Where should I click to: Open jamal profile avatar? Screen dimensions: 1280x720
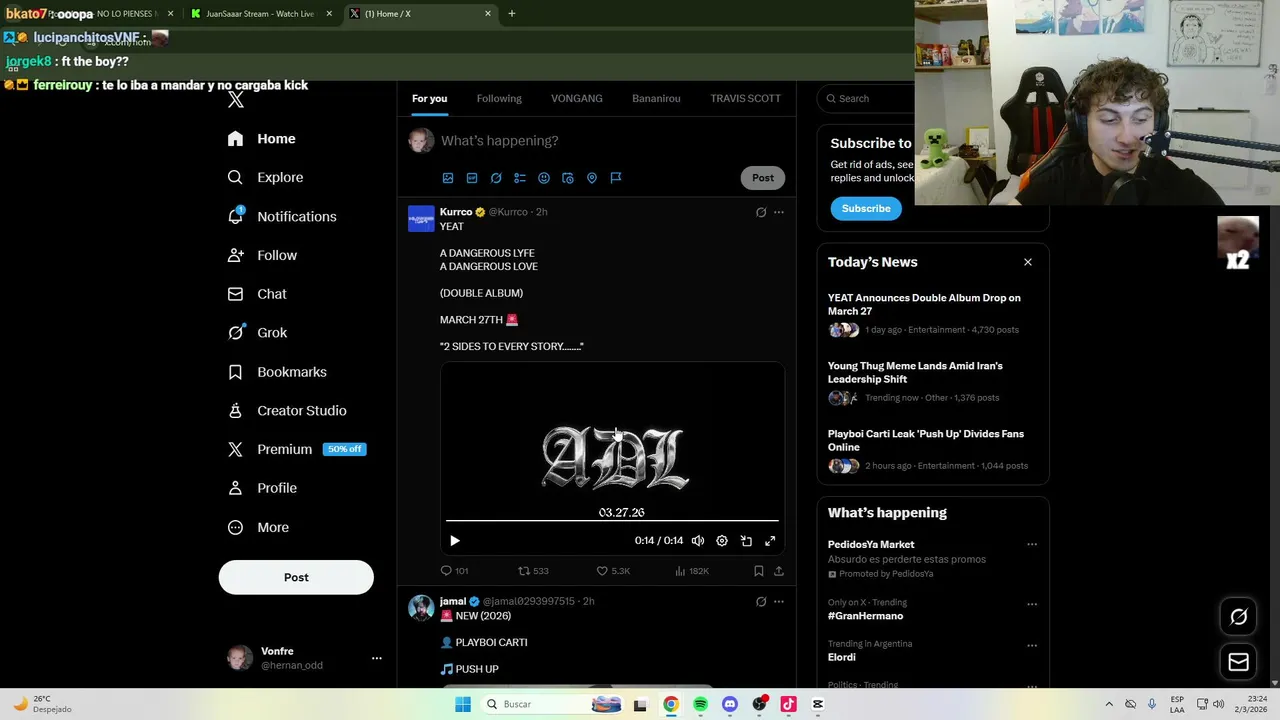[421, 608]
